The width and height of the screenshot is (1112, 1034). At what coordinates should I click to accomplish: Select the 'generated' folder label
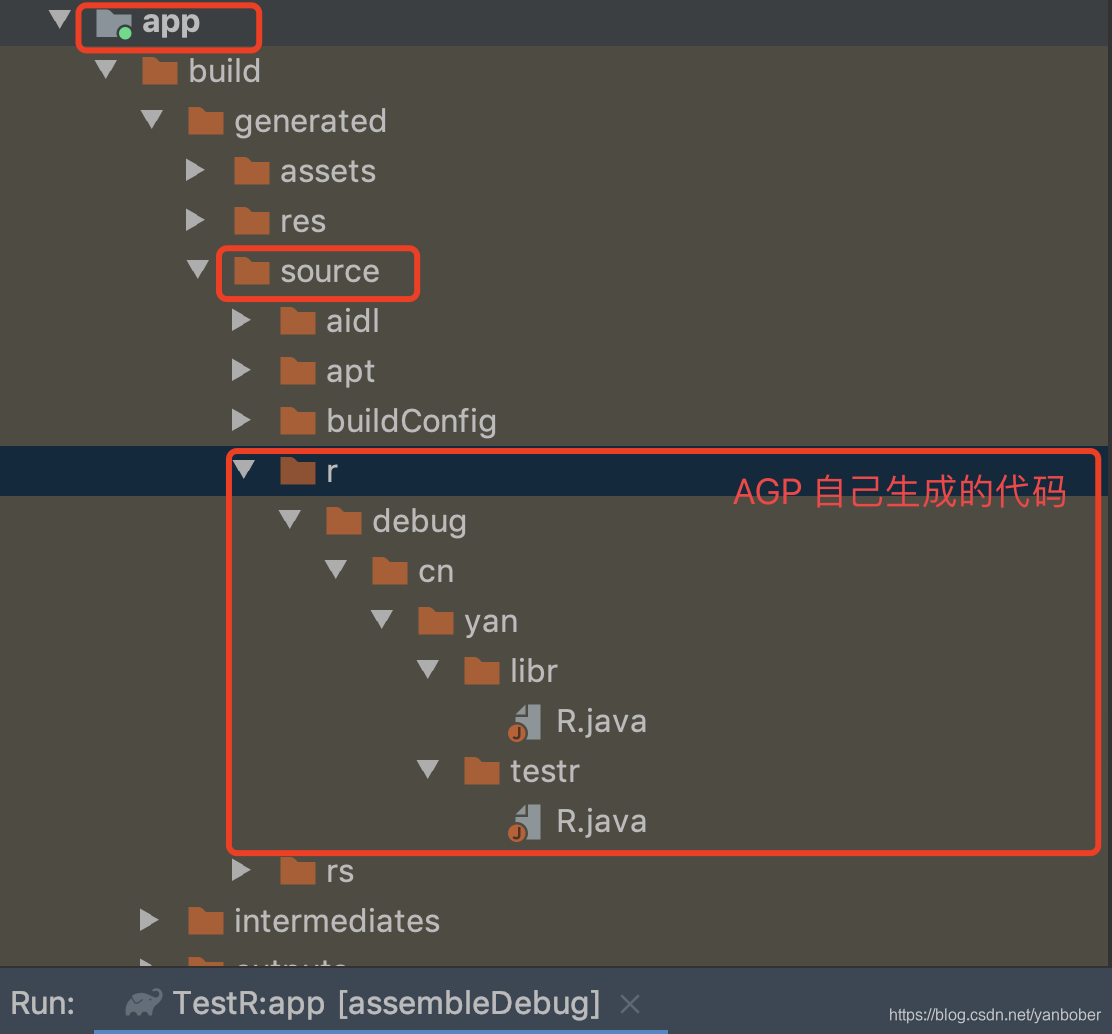point(311,123)
